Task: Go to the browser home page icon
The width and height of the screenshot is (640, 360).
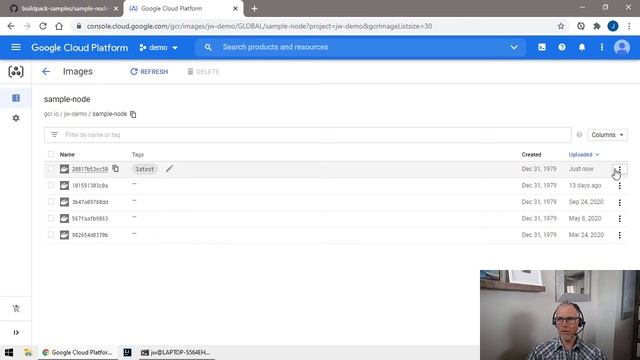Action: (59, 26)
